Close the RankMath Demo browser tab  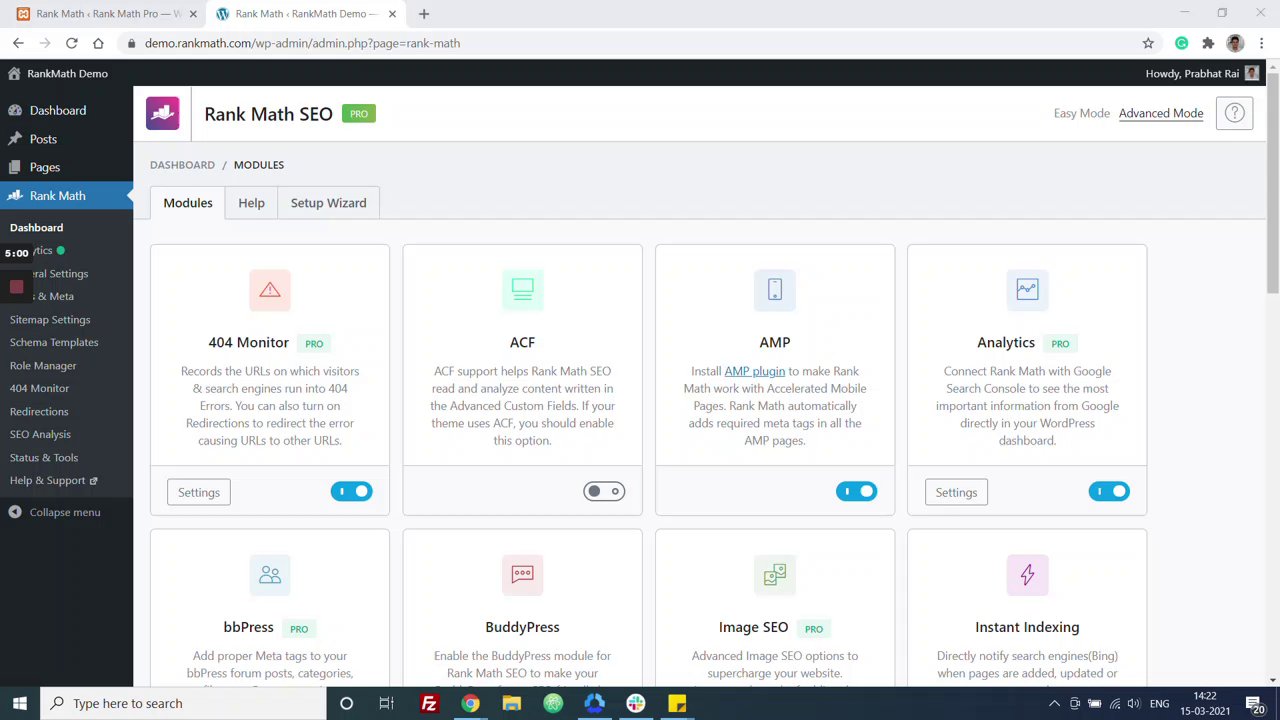[392, 14]
